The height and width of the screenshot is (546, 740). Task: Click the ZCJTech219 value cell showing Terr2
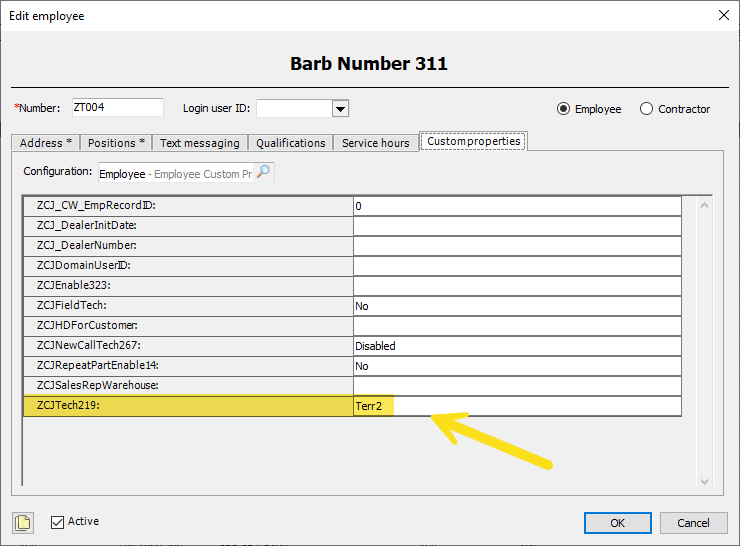point(517,406)
